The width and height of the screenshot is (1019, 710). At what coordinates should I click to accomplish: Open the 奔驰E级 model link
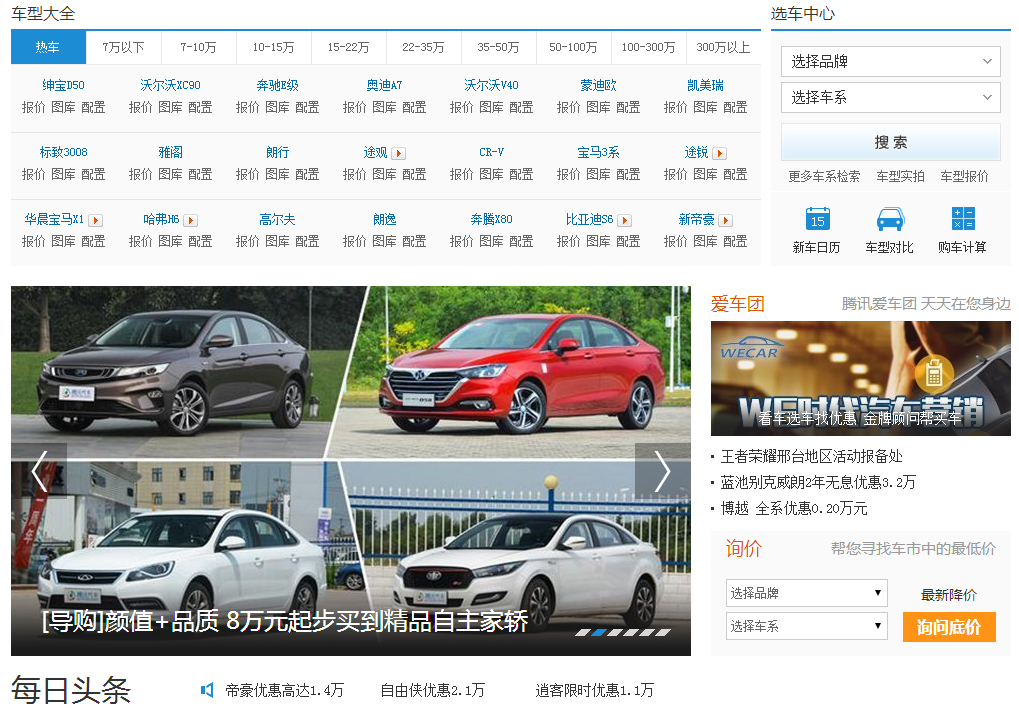[277, 85]
